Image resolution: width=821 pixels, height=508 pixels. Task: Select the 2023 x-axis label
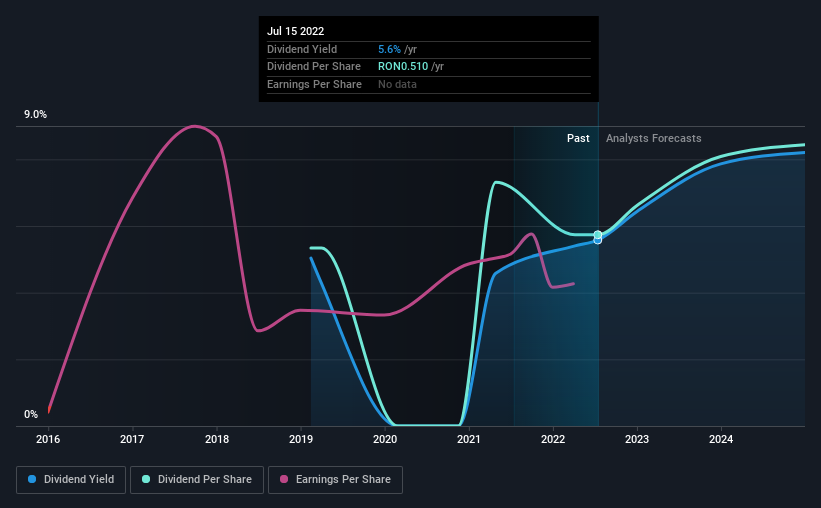tap(637, 439)
